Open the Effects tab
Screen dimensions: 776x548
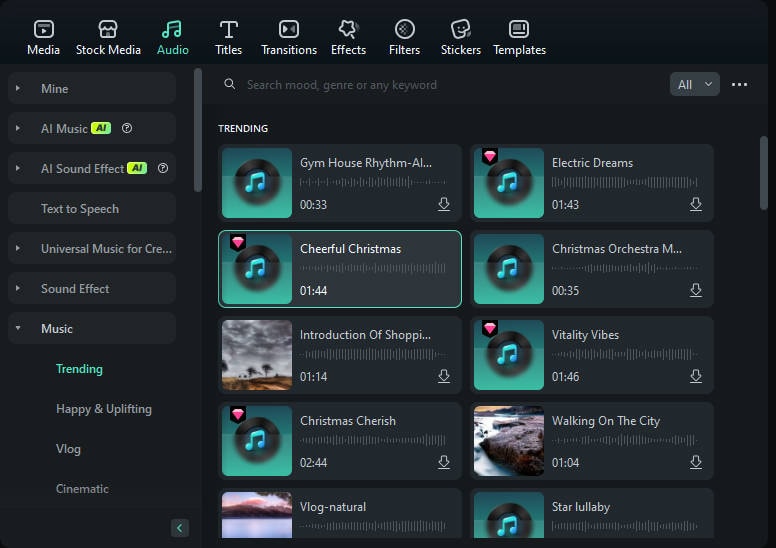(x=348, y=38)
